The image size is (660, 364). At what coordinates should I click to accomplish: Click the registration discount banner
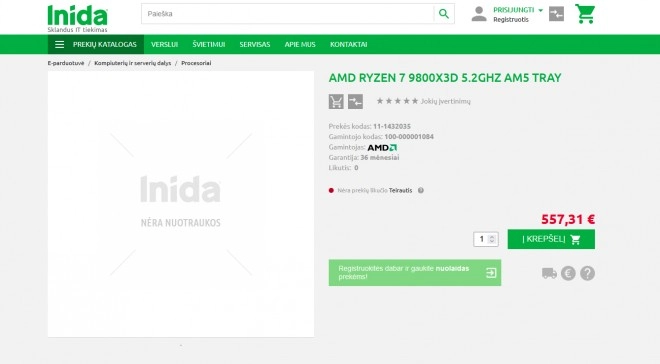tap(415, 273)
